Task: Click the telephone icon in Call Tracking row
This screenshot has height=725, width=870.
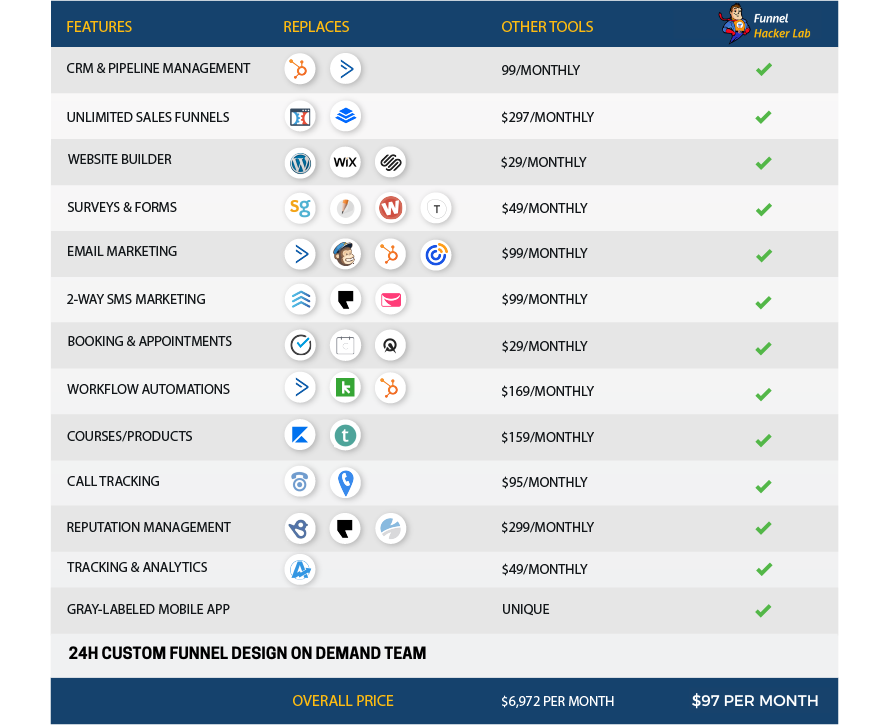Action: tap(300, 482)
